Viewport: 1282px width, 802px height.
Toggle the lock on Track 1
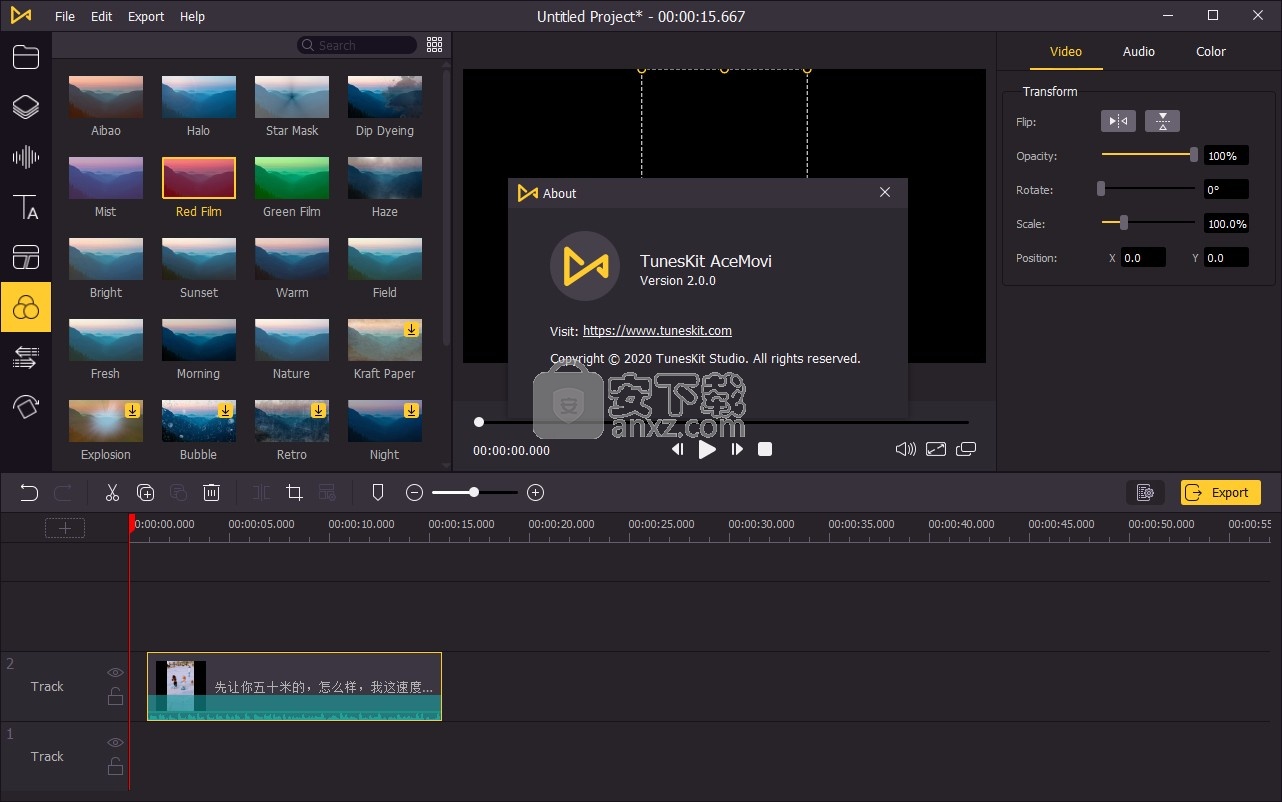pyautogui.click(x=115, y=767)
